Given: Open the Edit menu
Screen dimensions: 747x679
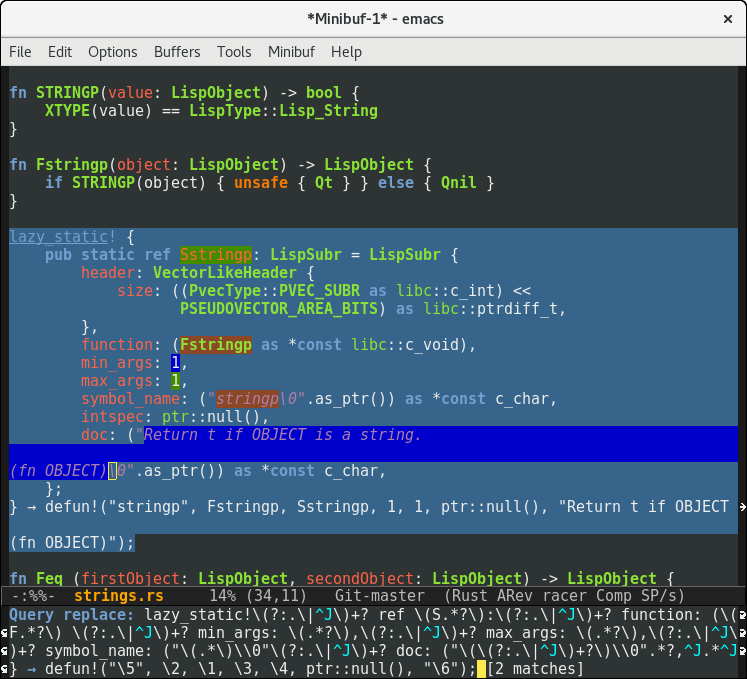Looking at the screenshot, I should click(60, 52).
